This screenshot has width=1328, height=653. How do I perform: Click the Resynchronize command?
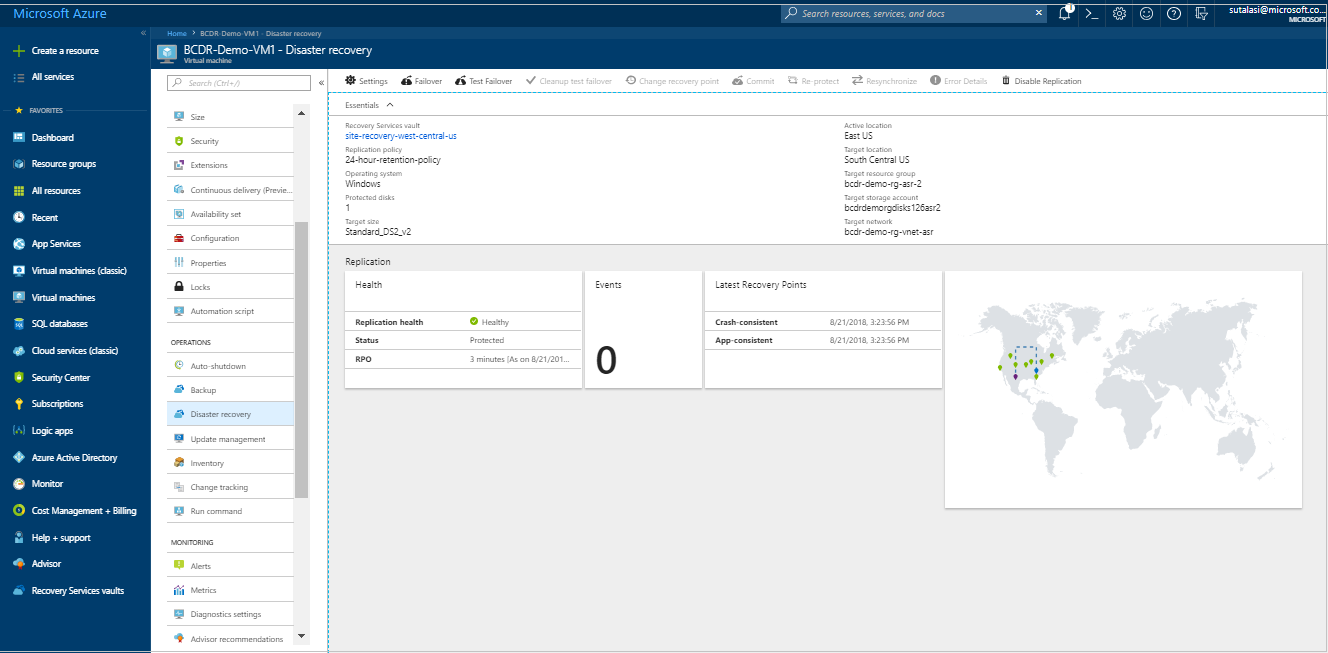pyautogui.click(x=884, y=81)
